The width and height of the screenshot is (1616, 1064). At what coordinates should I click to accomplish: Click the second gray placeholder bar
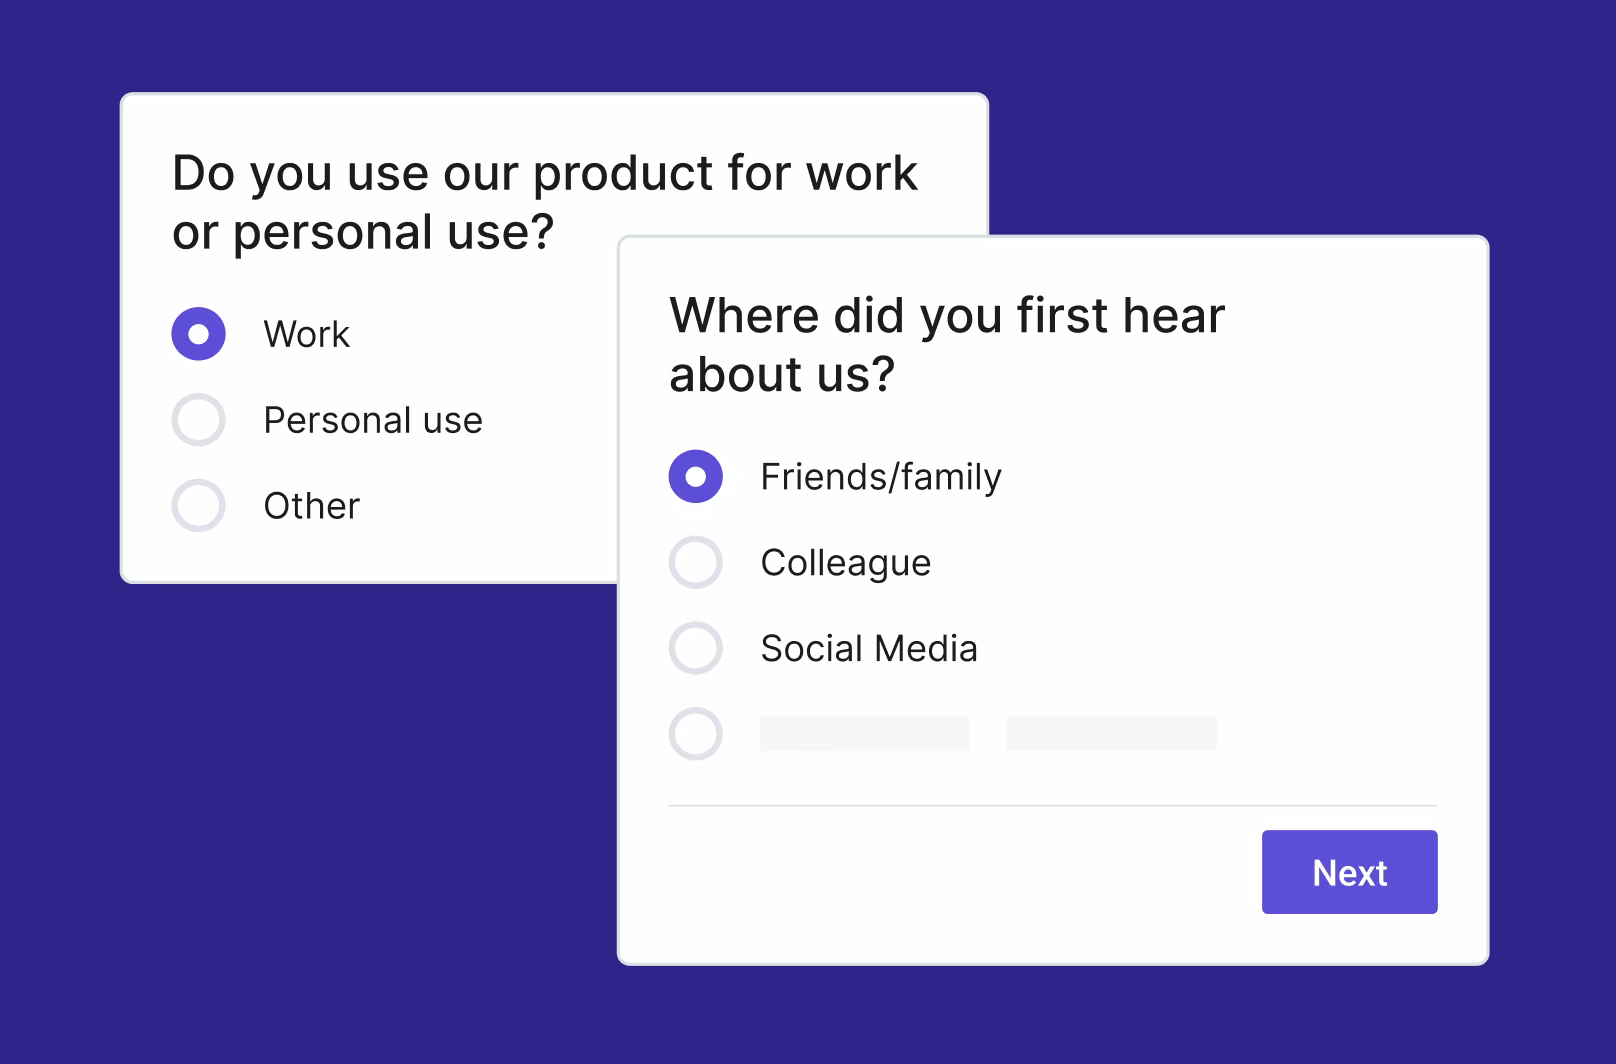click(x=1111, y=734)
